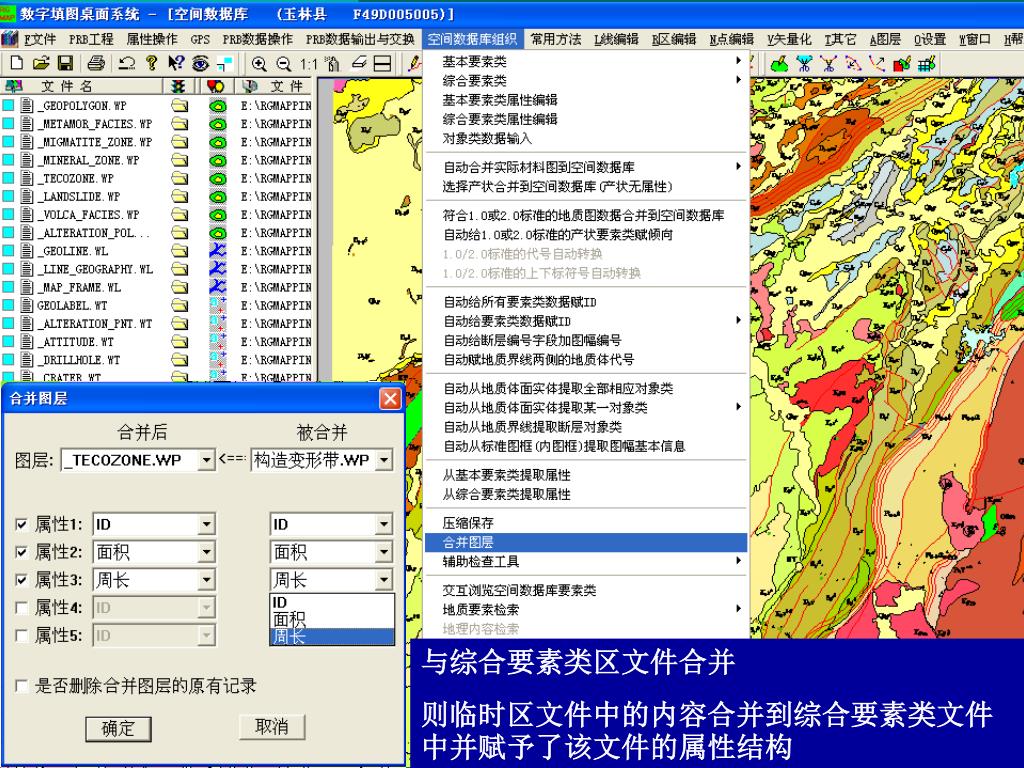Close the 合并图层 dialog
This screenshot has width=1024, height=768.
[x=391, y=398]
